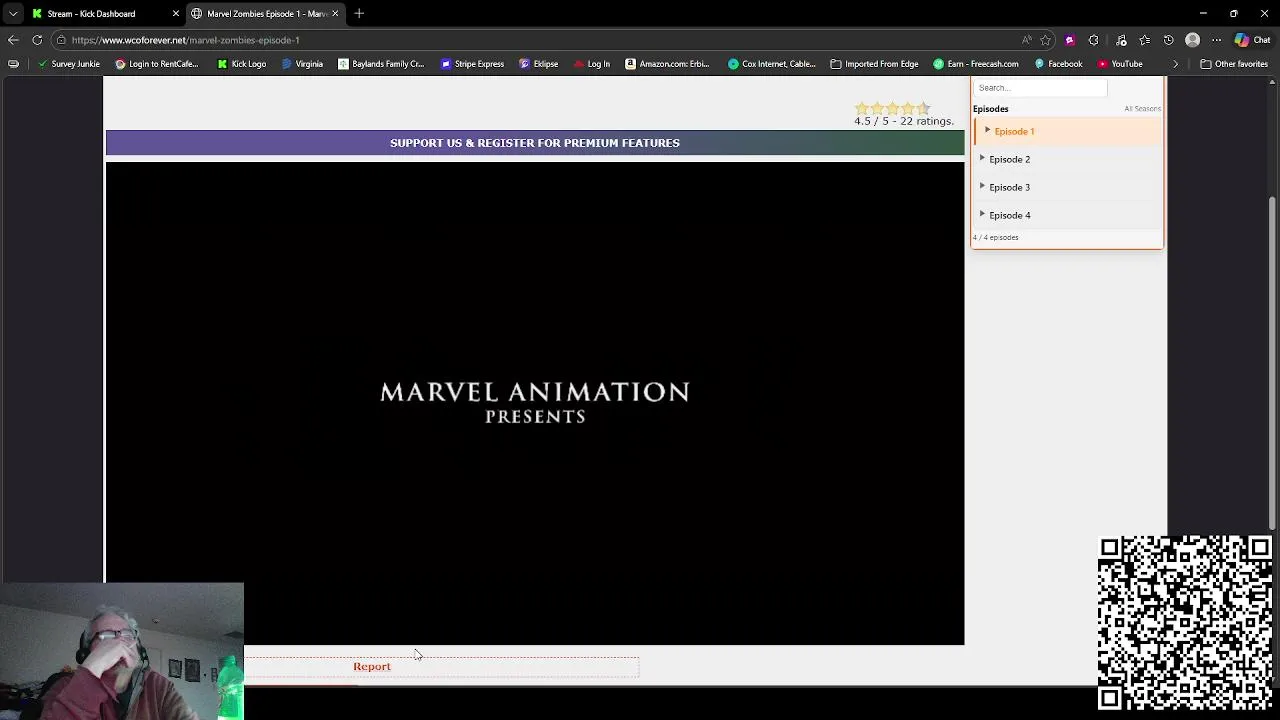Click play arrow beside Episode 1
Image resolution: width=1280 pixels, height=720 pixels.
click(x=987, y=130)
